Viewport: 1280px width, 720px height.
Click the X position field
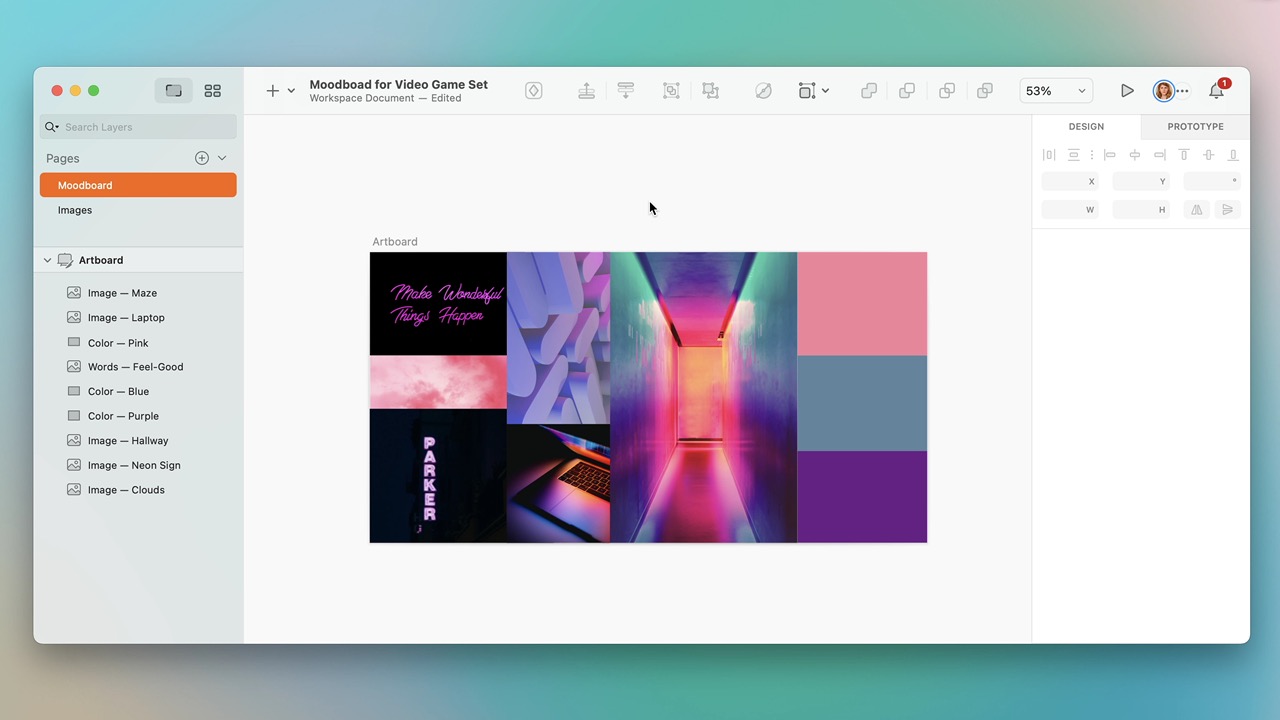1070,182
